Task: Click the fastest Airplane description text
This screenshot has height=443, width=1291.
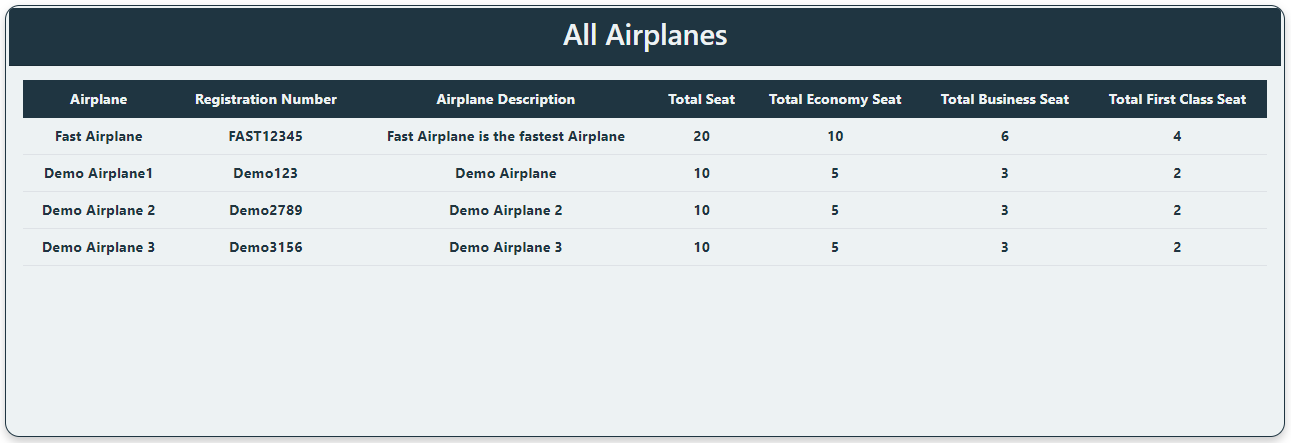Action: click(x=506, y=136)
